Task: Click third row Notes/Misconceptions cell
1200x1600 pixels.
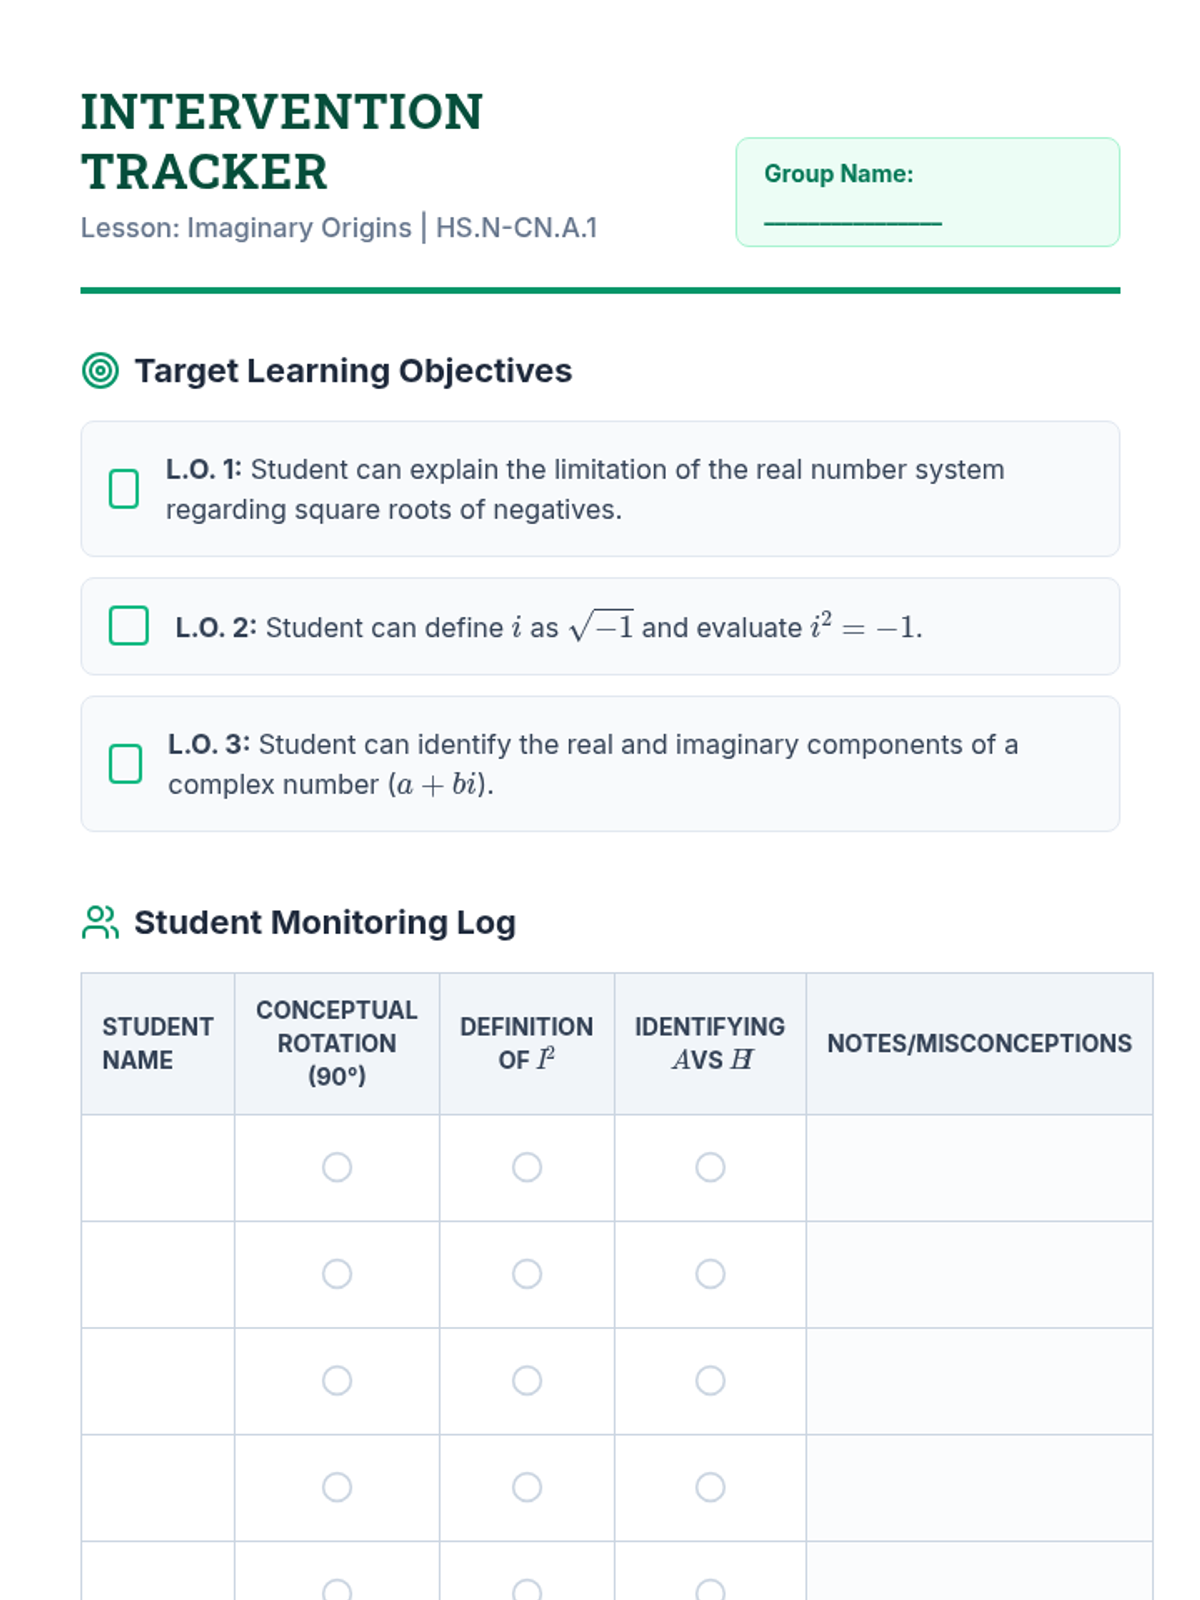Action: [x=978, y=1381]
